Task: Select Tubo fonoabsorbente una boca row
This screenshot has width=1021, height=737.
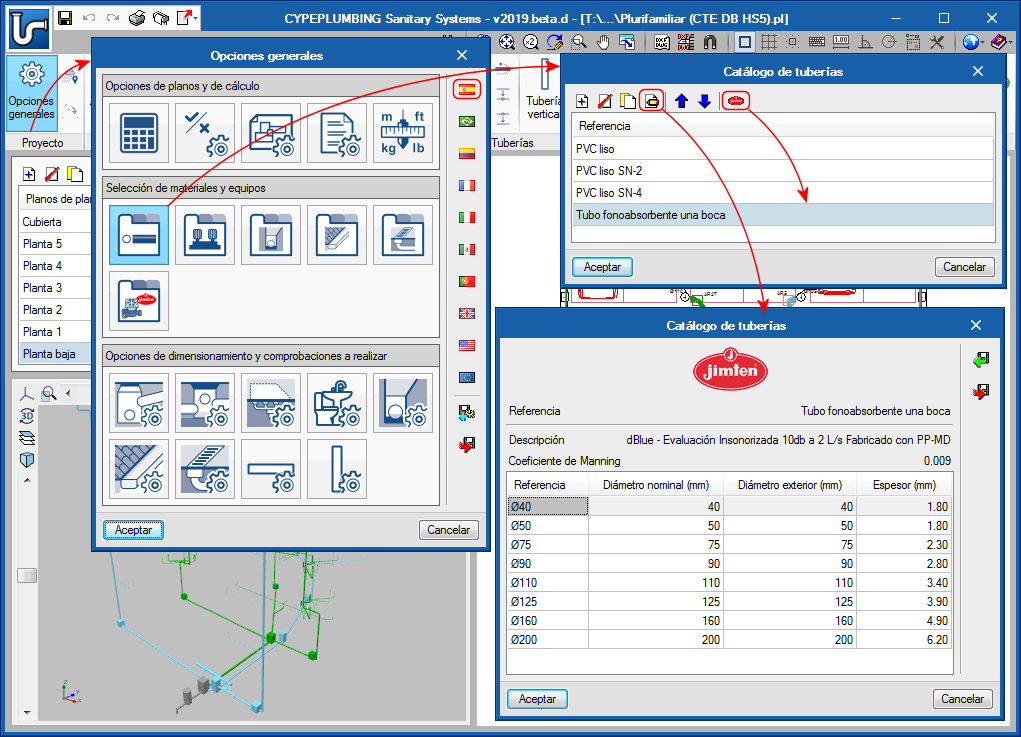Action: [x=783, y=215]
